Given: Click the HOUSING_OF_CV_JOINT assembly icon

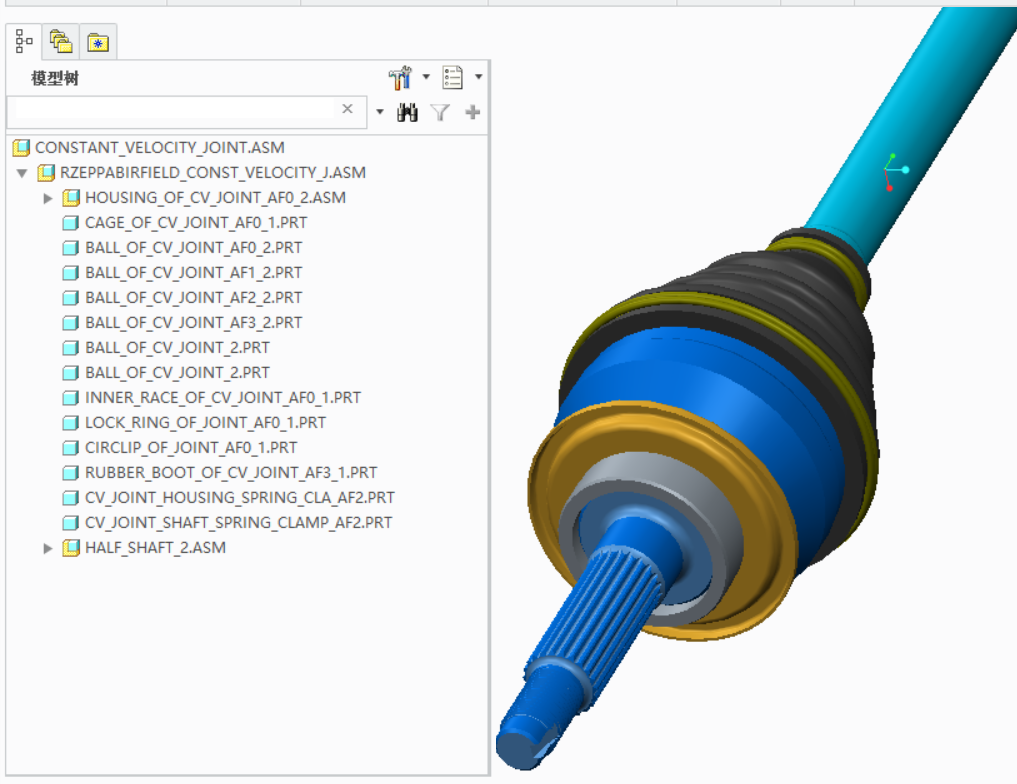Looking at the screenshot, I should click(71, 198).
